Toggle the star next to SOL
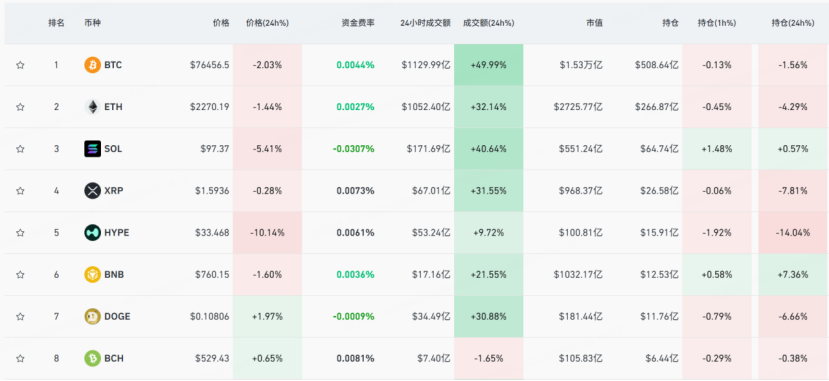829x381 pixels. [20, 149]
